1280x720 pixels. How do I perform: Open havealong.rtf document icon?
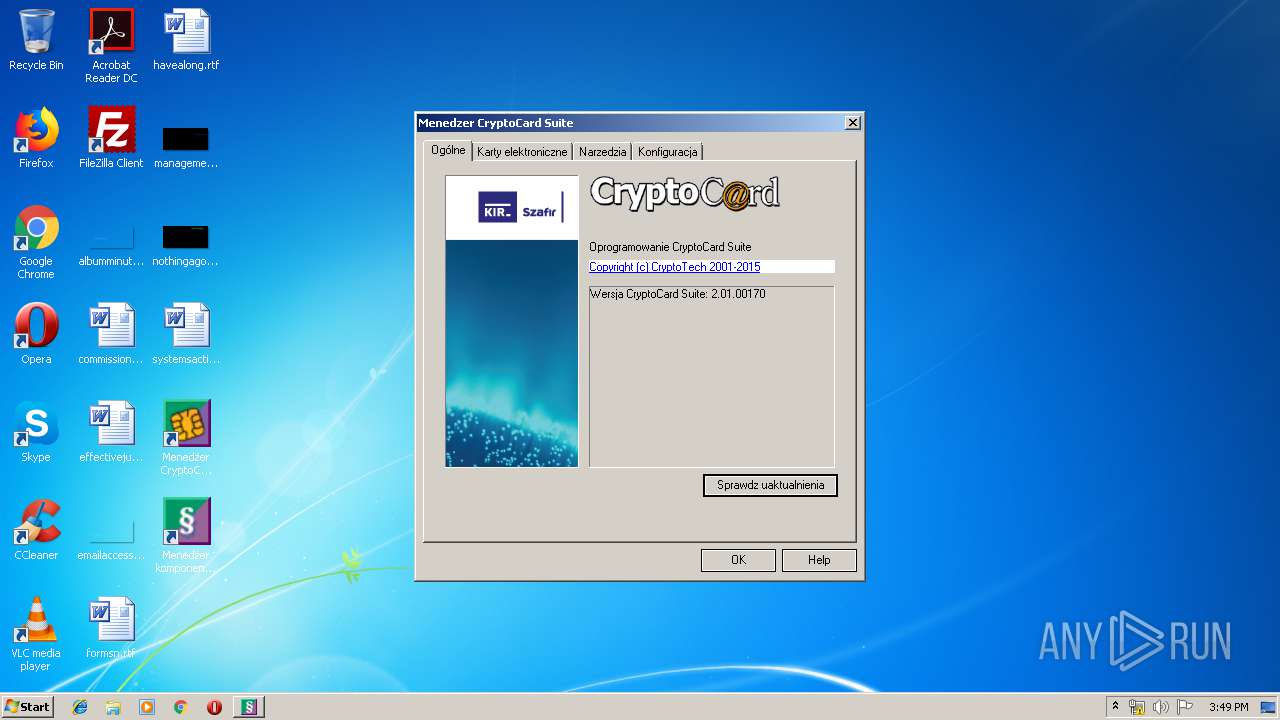click(x=186, y=41)
